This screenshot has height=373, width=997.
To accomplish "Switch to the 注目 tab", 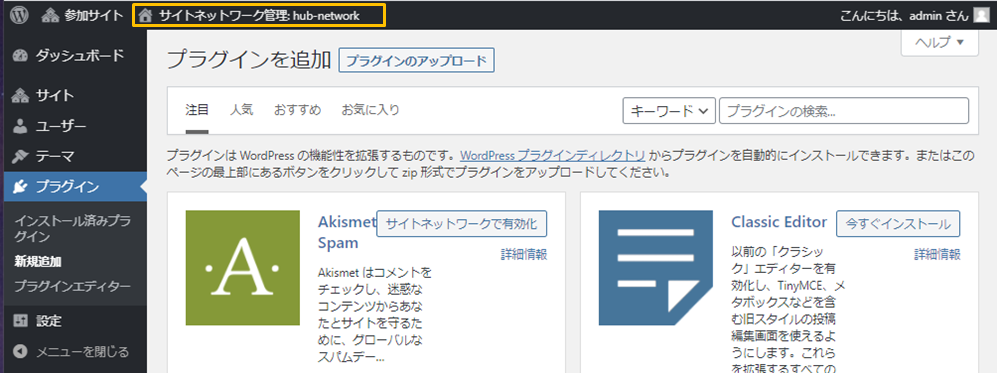I will [197, 110].
